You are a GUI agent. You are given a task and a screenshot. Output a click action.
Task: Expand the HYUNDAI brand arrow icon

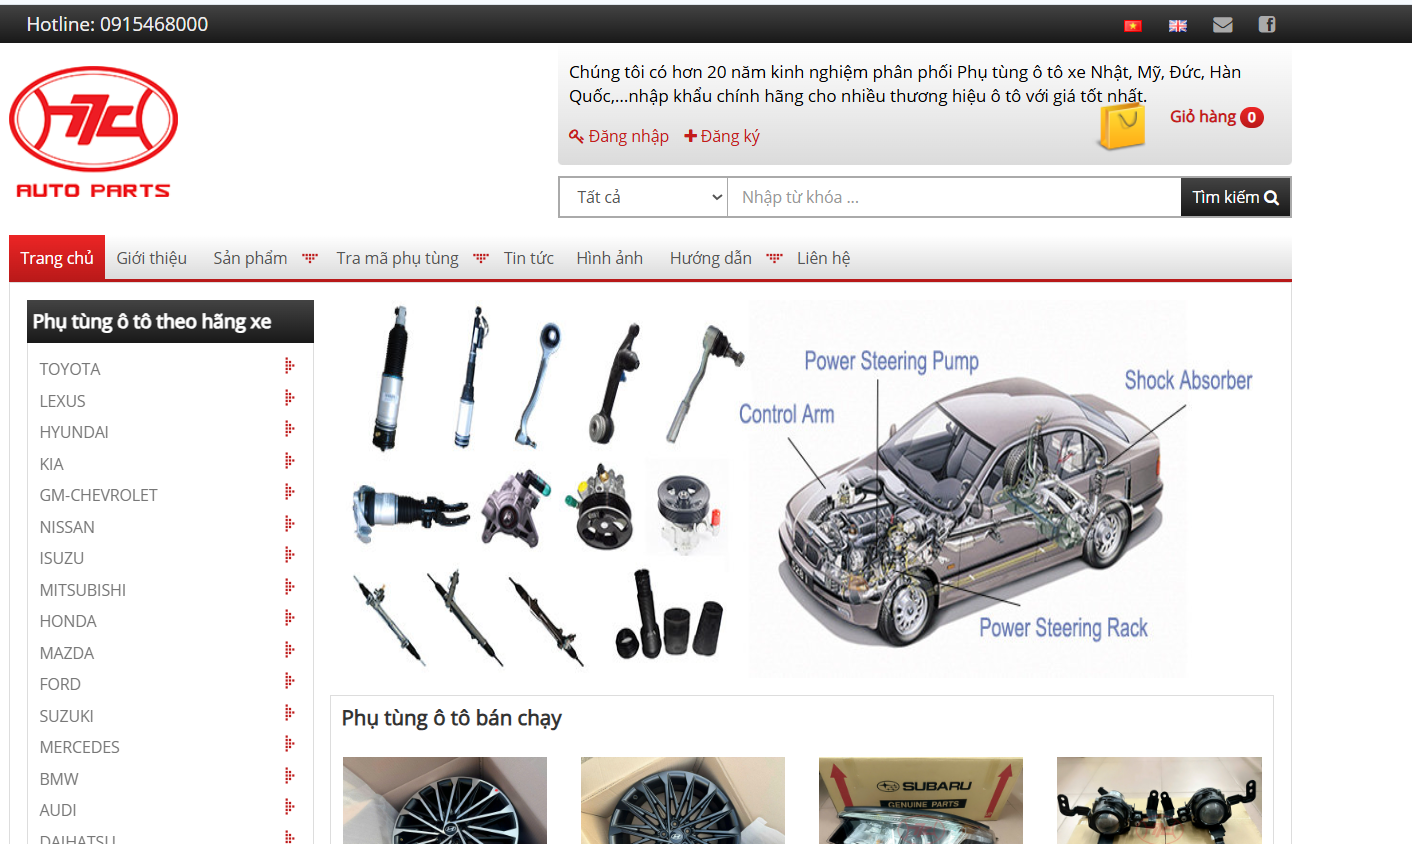click(x=289, y=429)
